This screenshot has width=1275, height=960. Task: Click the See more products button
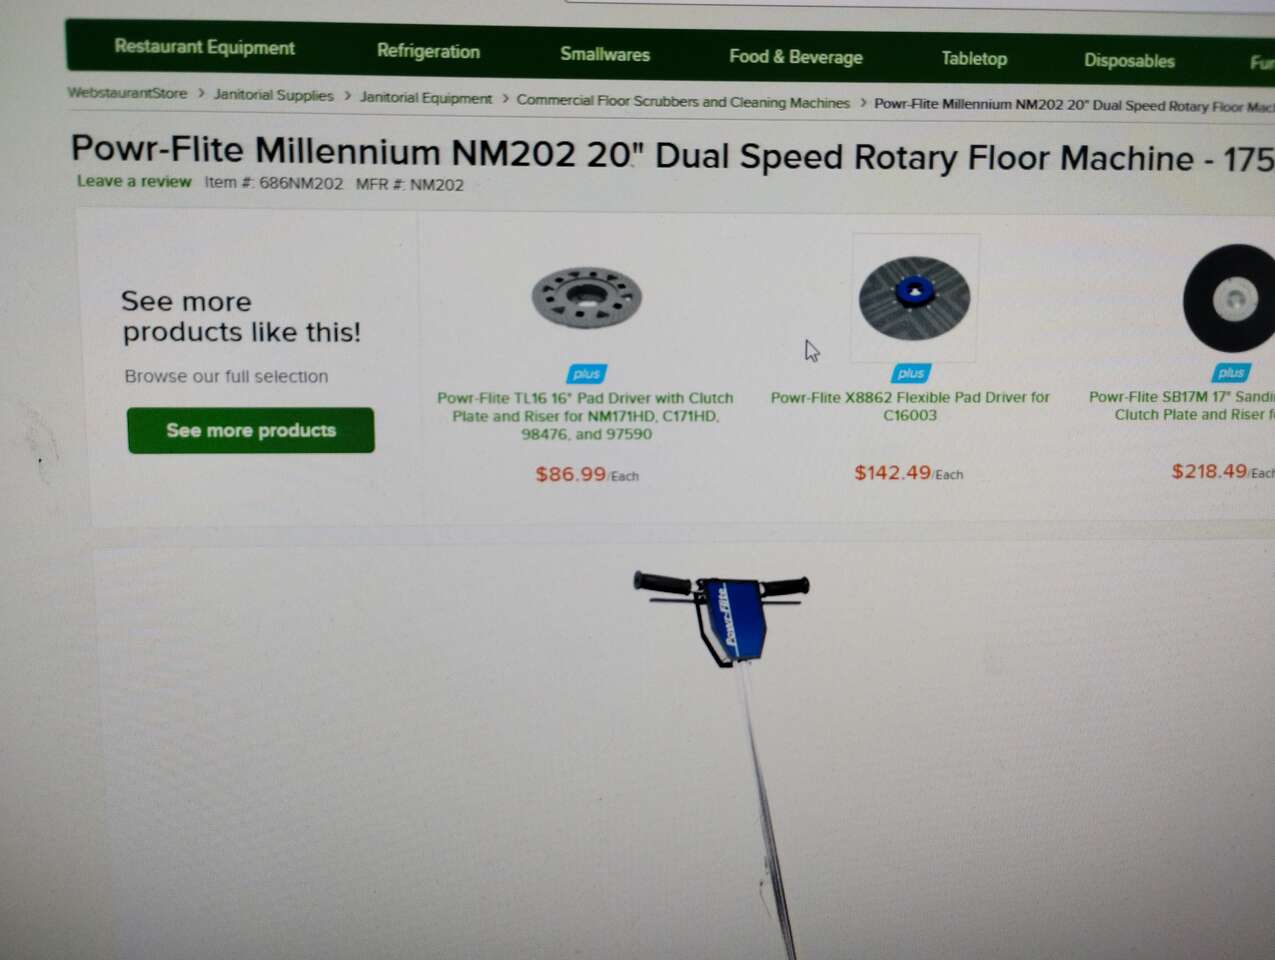(x=251, y=430)
